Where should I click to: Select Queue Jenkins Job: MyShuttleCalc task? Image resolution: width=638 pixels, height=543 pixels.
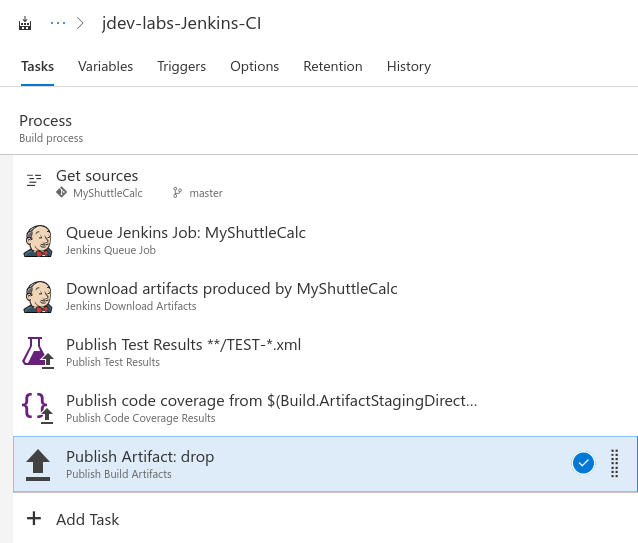[x=325, y=240]
